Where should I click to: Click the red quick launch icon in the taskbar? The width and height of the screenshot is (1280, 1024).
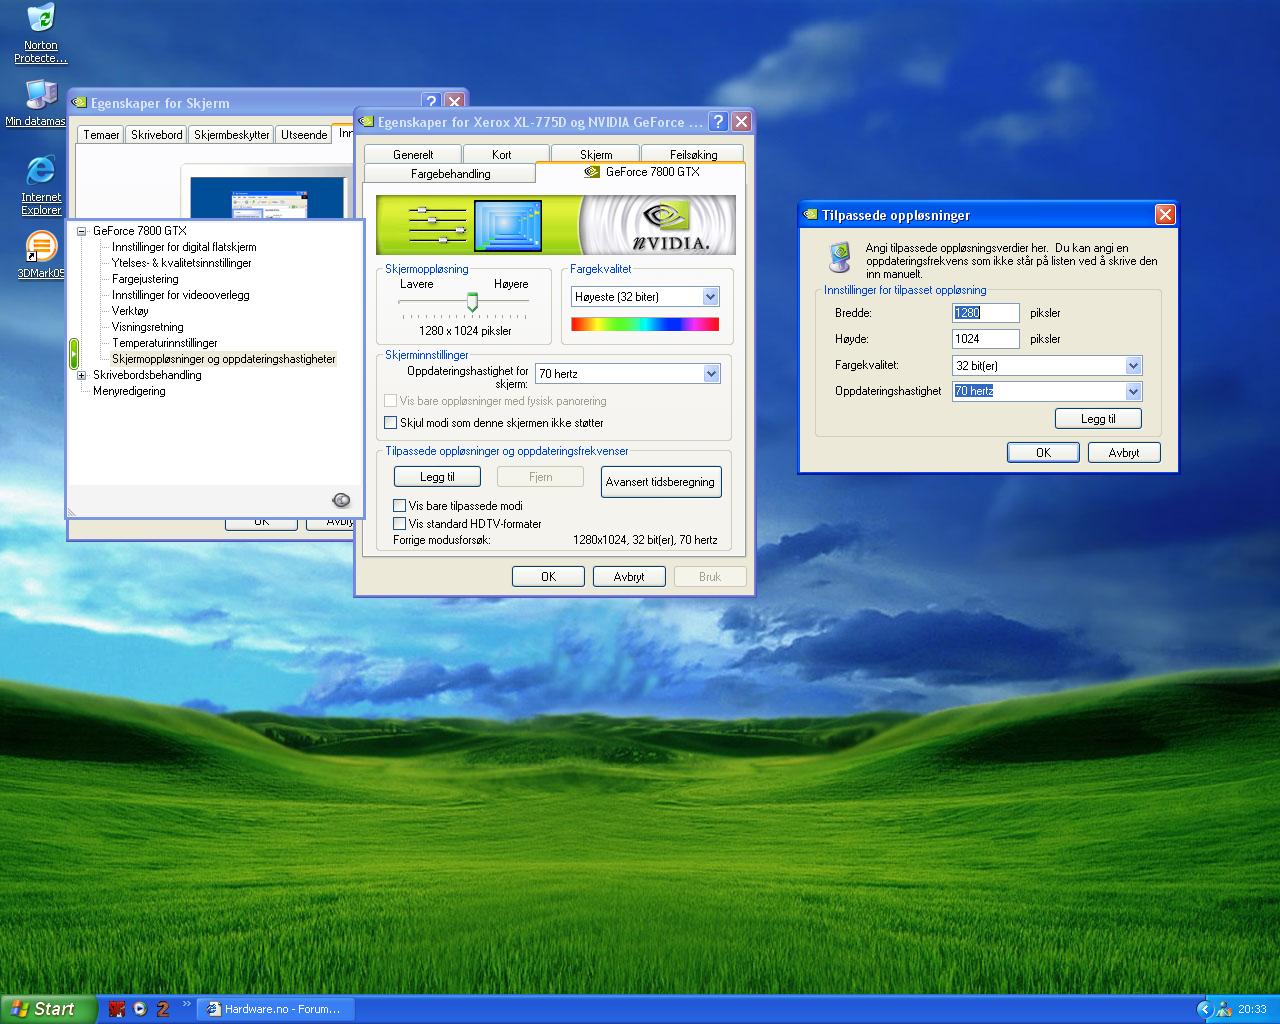tap(117, 1009)
